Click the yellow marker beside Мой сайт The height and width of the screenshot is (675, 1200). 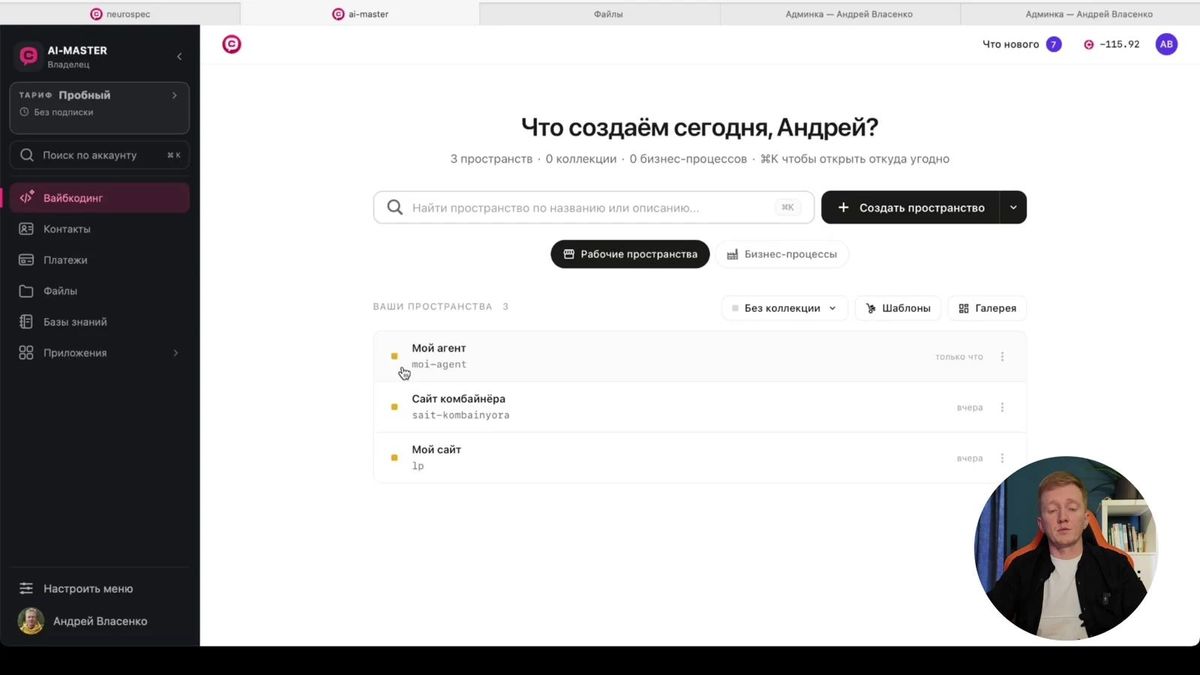394,458
